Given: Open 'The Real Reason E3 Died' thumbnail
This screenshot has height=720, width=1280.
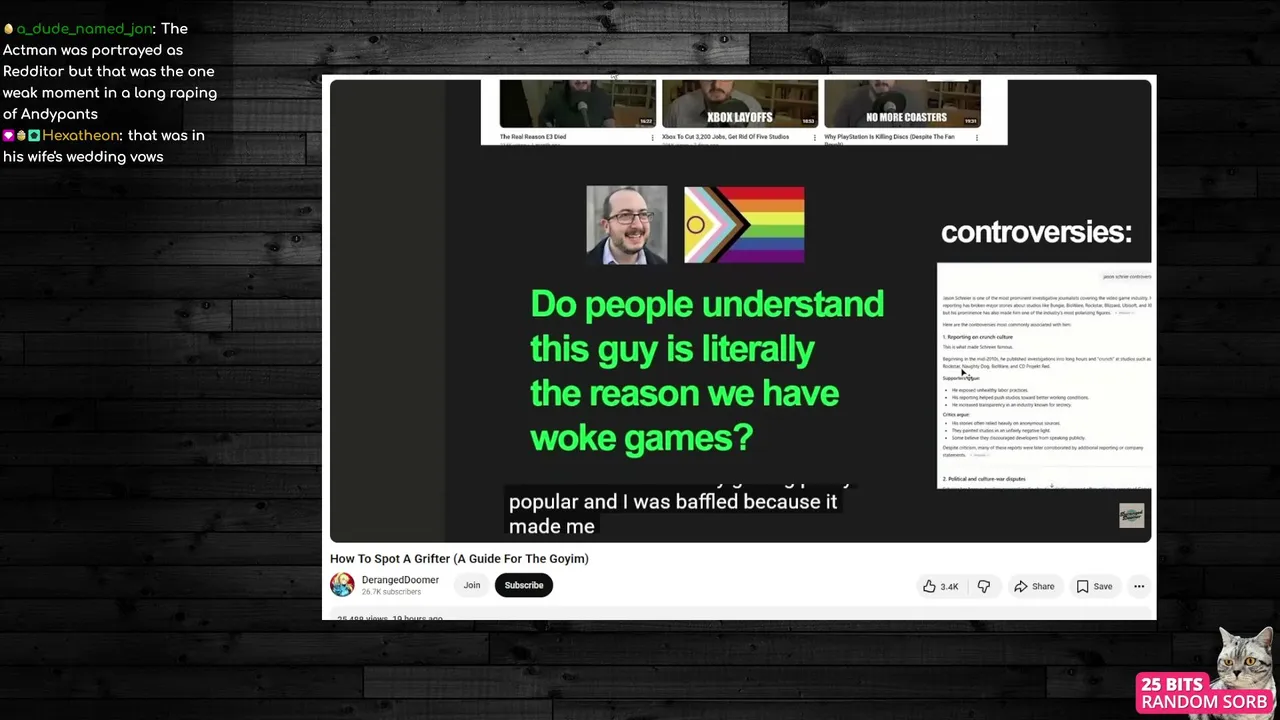Looking at the screenshot, I should point(578,104).
